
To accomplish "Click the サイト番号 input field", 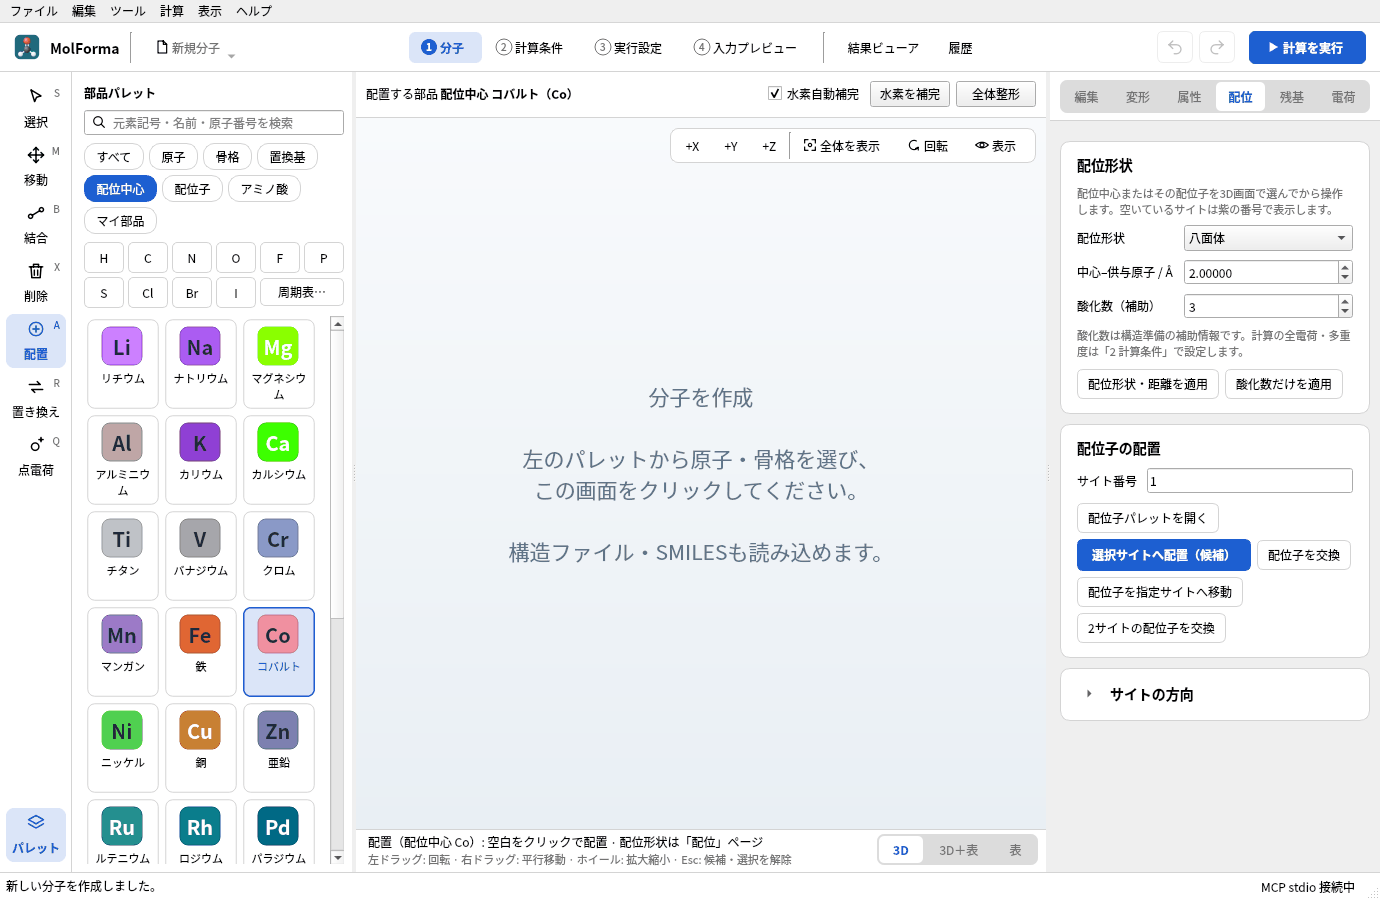I will (1250, 481).
